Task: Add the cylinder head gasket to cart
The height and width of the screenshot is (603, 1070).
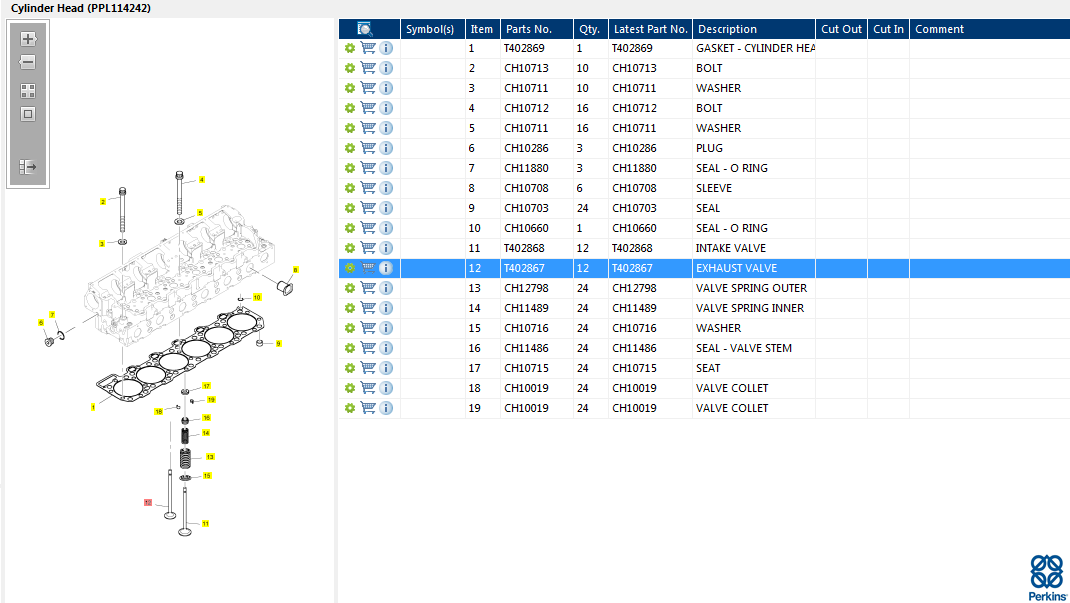Action: tap(368, 48)
